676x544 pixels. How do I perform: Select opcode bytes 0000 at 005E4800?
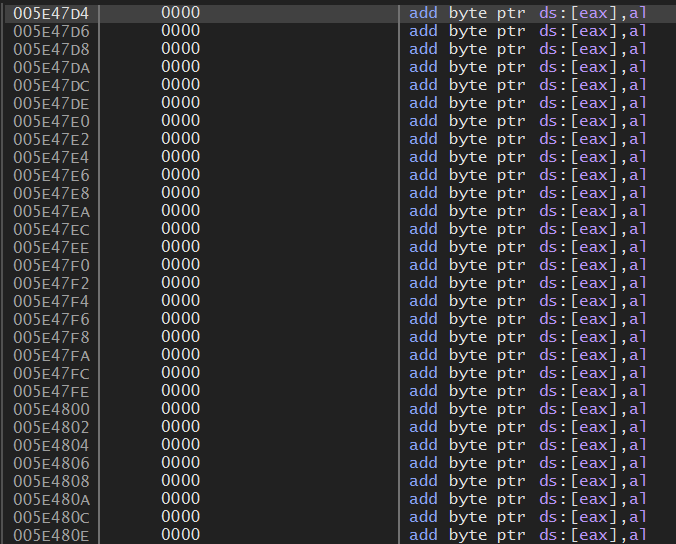coord(181,409)
